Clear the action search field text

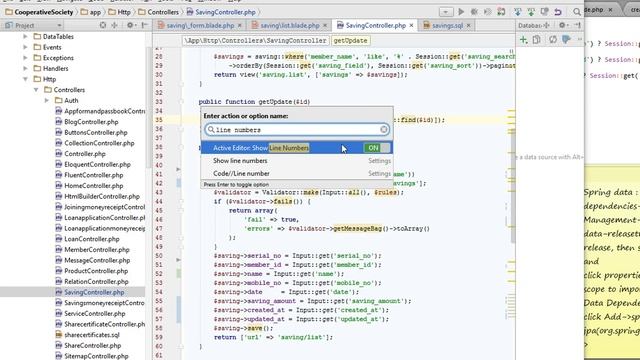384,129
